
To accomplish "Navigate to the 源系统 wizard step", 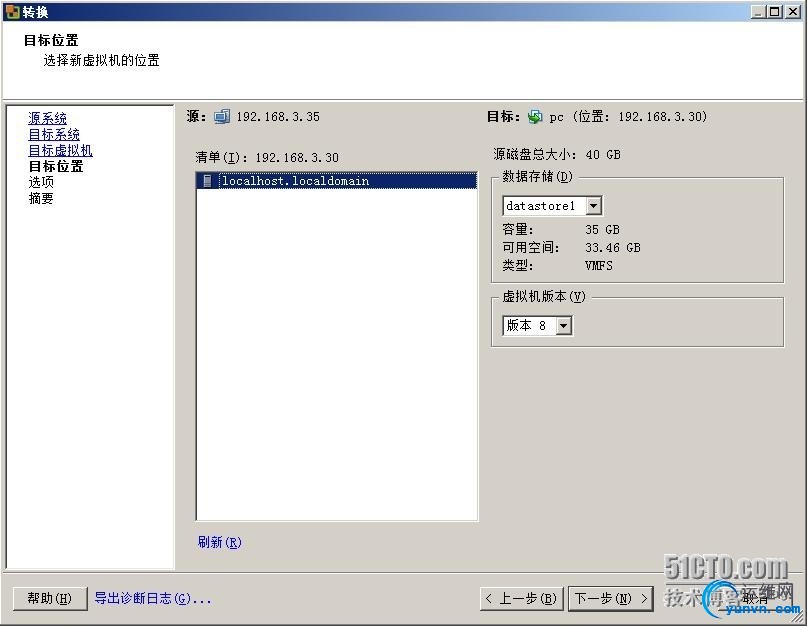I will click(47, 117).
